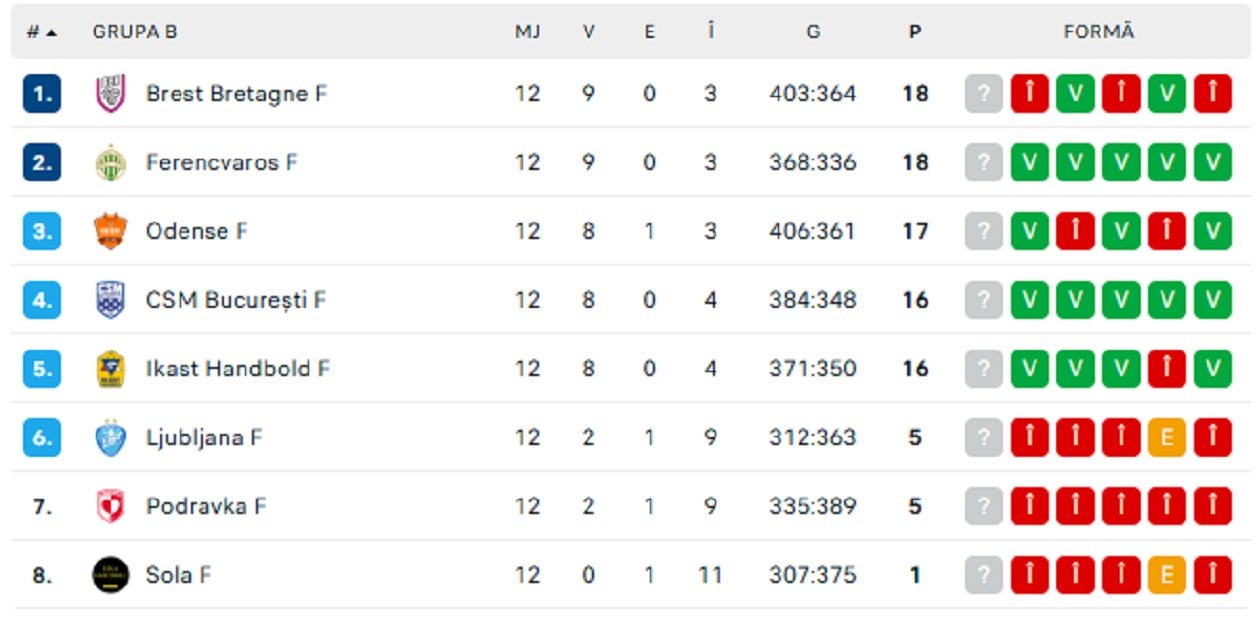Open the CSM București F club crest

[x=109, y=299]
